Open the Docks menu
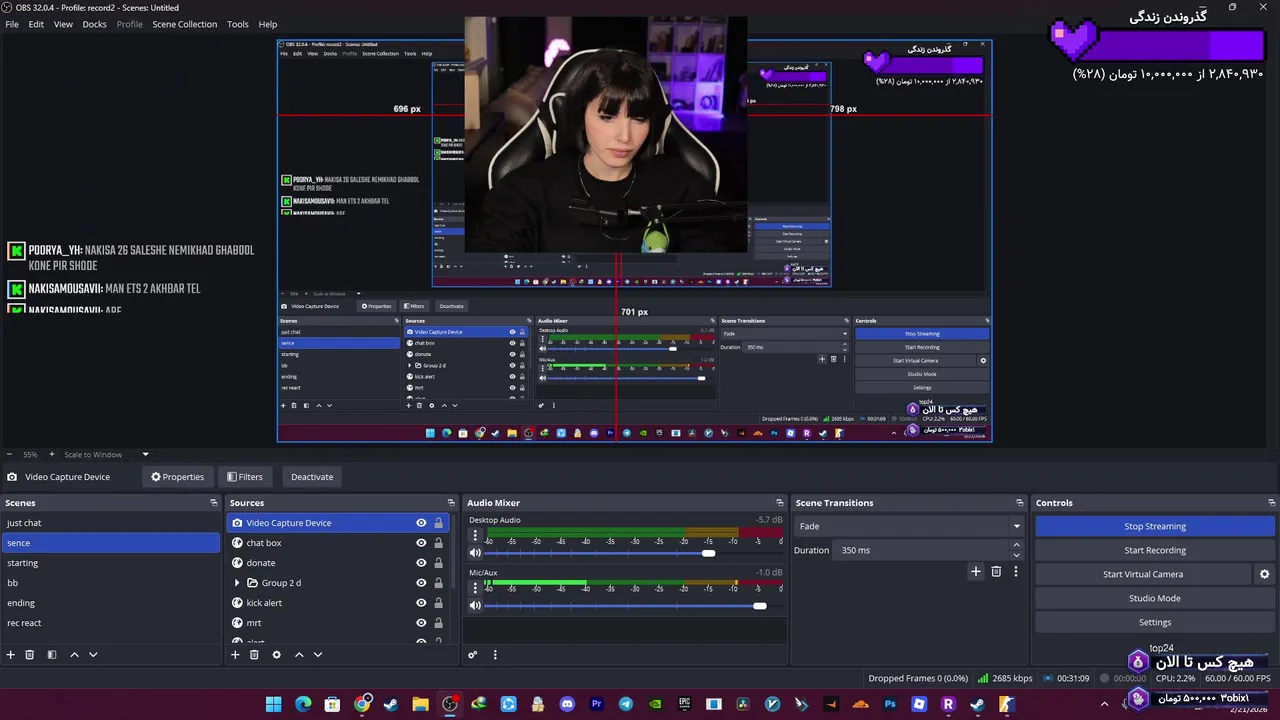Image resolution: width=1280 pixels, height=720 pixels. 94,24
